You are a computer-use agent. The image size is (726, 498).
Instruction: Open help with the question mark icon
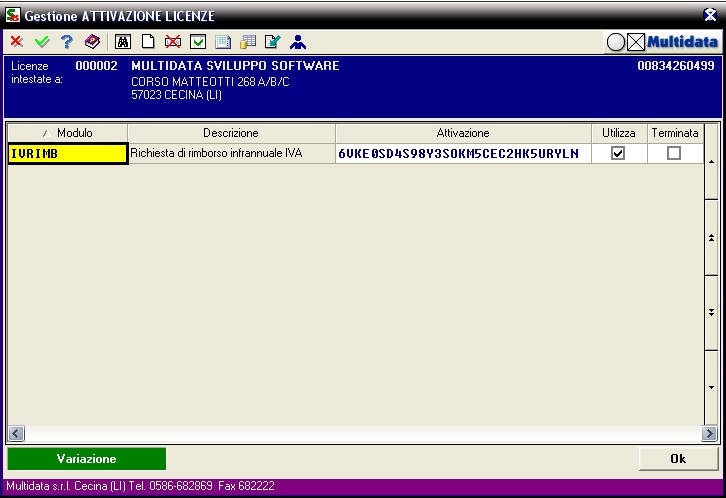tap(67, 42)
